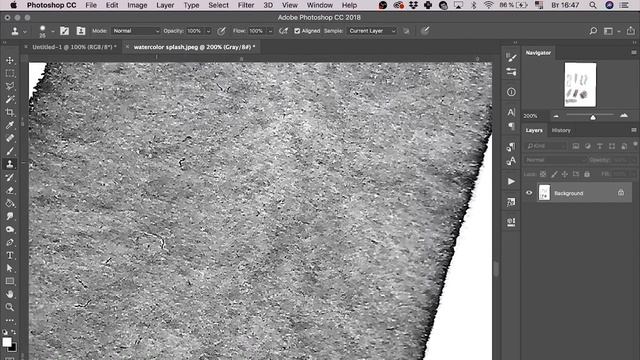
Task: Toggle the Aligned checkbox
Action: (x=297, y=31)
